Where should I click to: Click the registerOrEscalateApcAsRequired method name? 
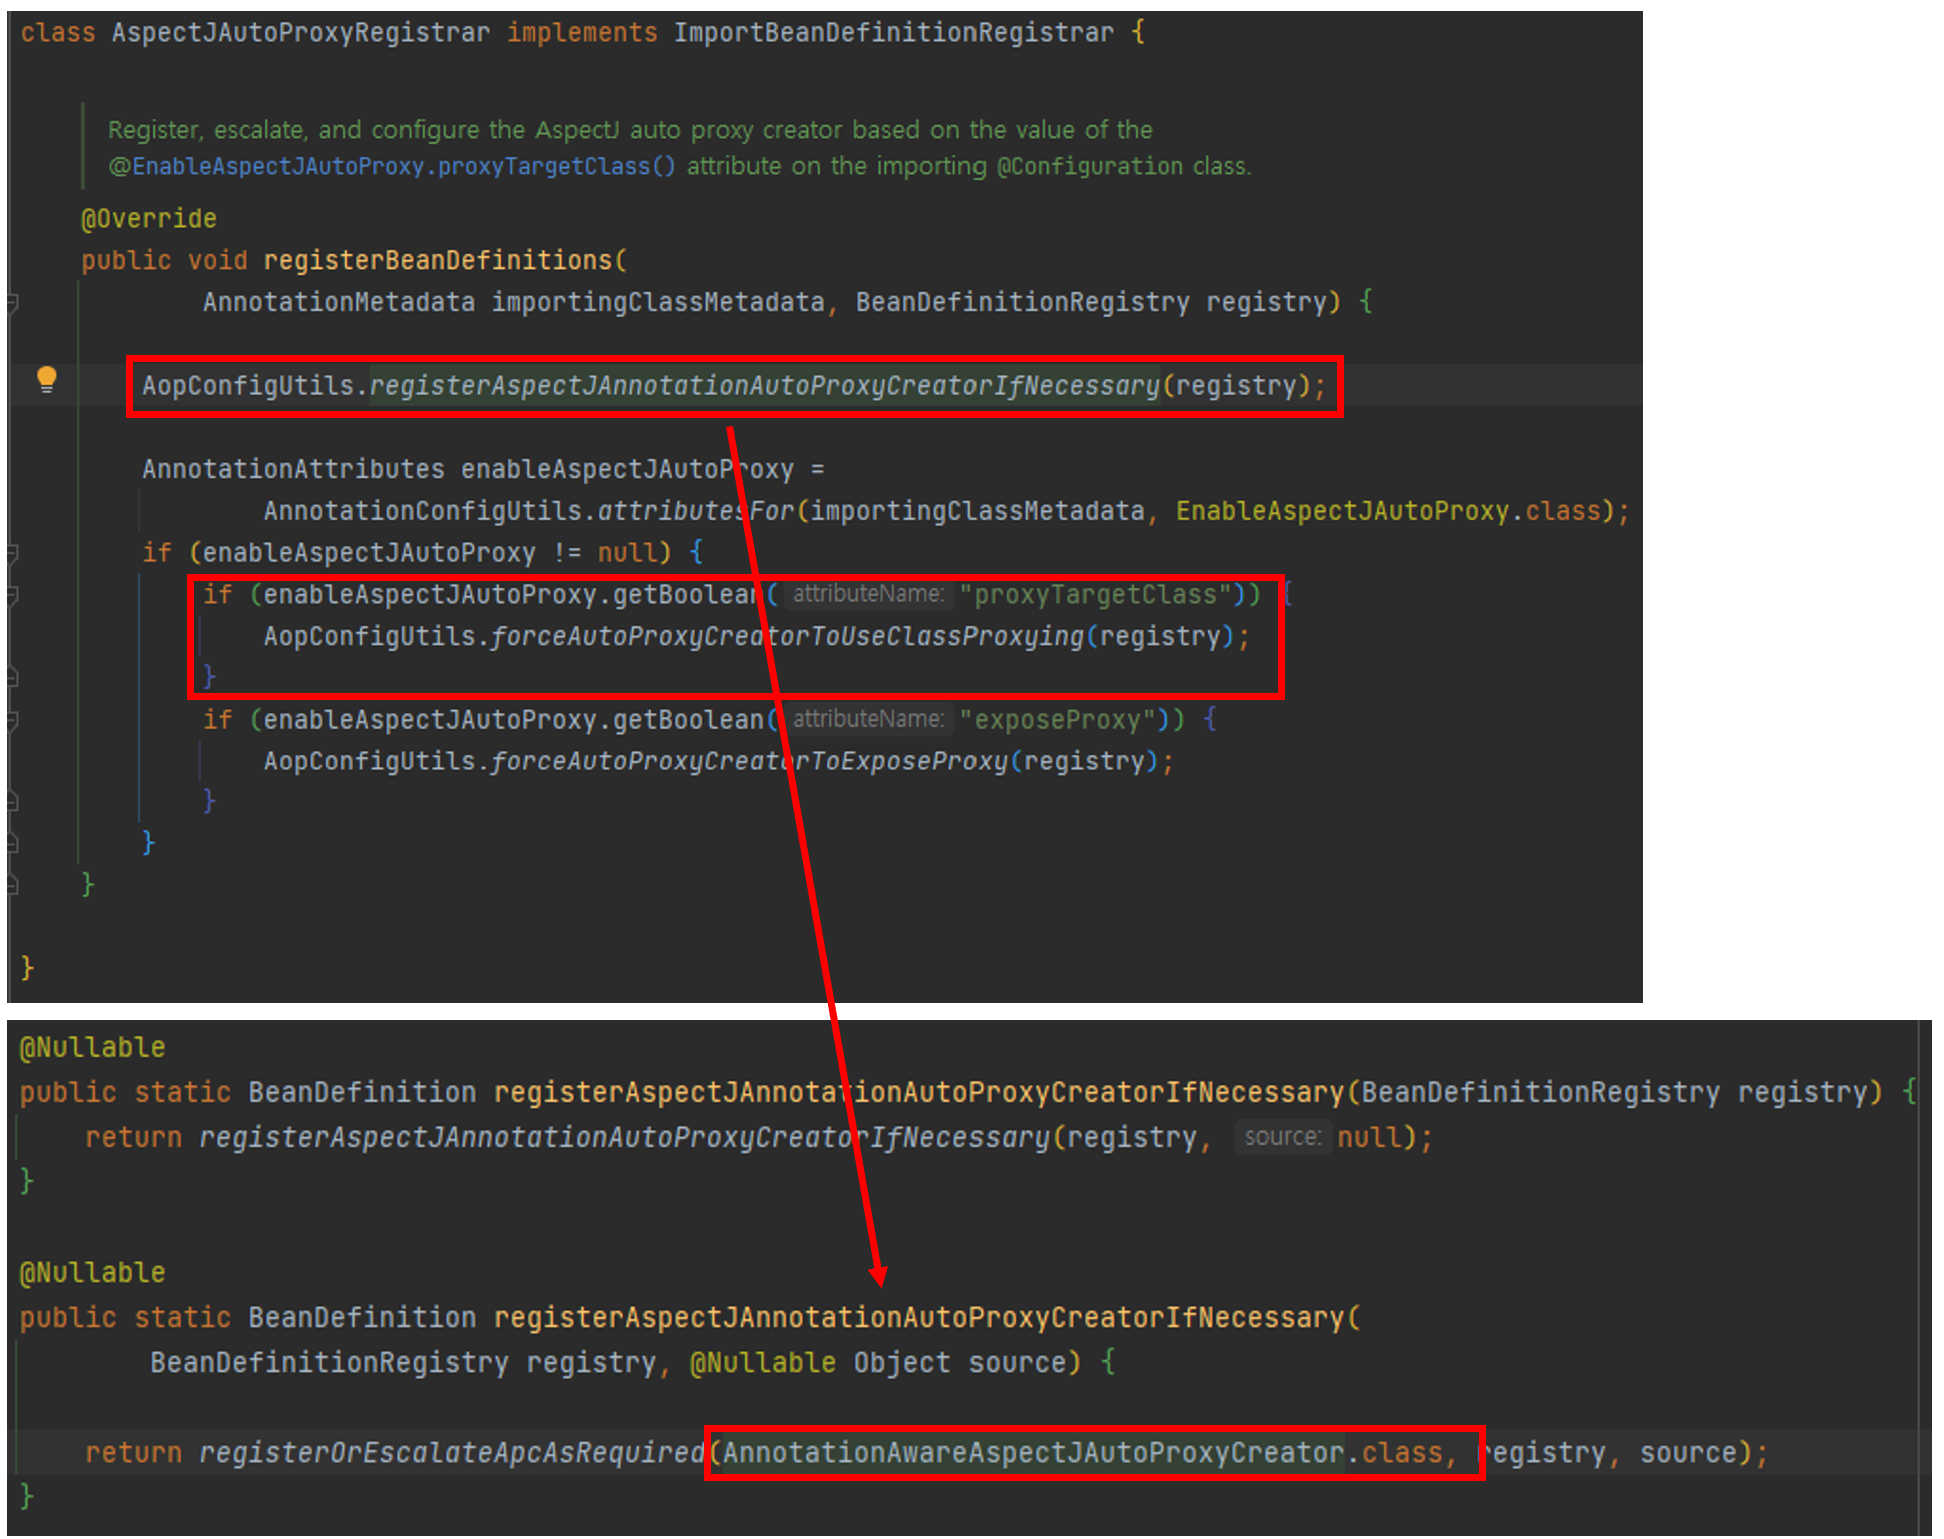coord(451,1453)
